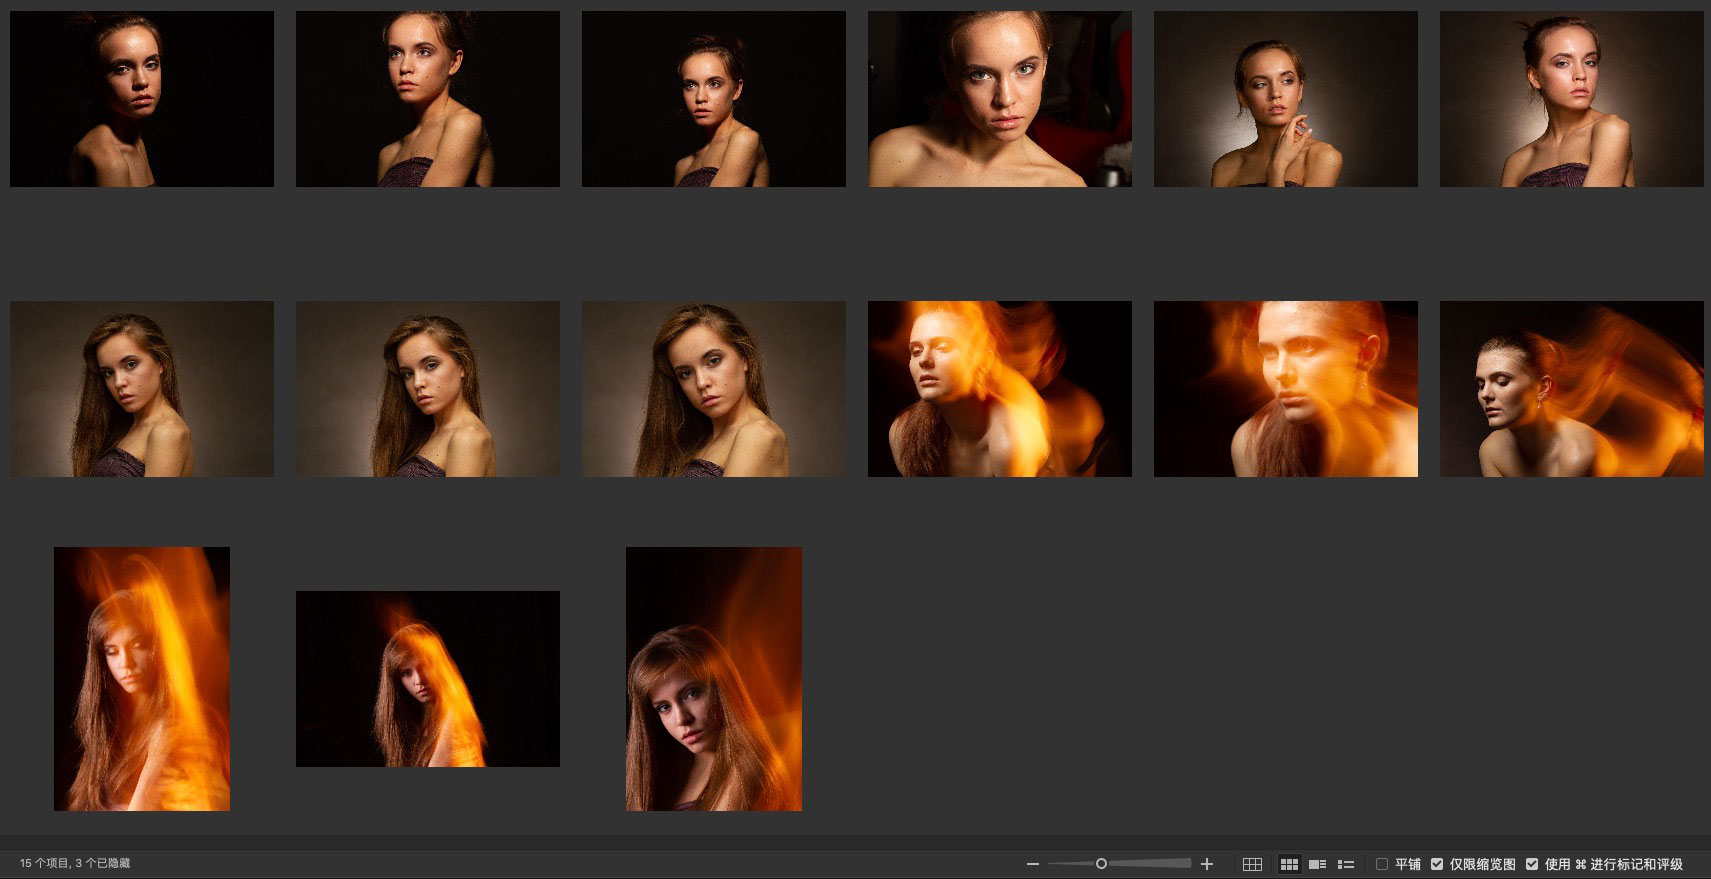1711x879 pixels.
Task: Uncheck the 仅限缩览图 option
Action: 1437,864
